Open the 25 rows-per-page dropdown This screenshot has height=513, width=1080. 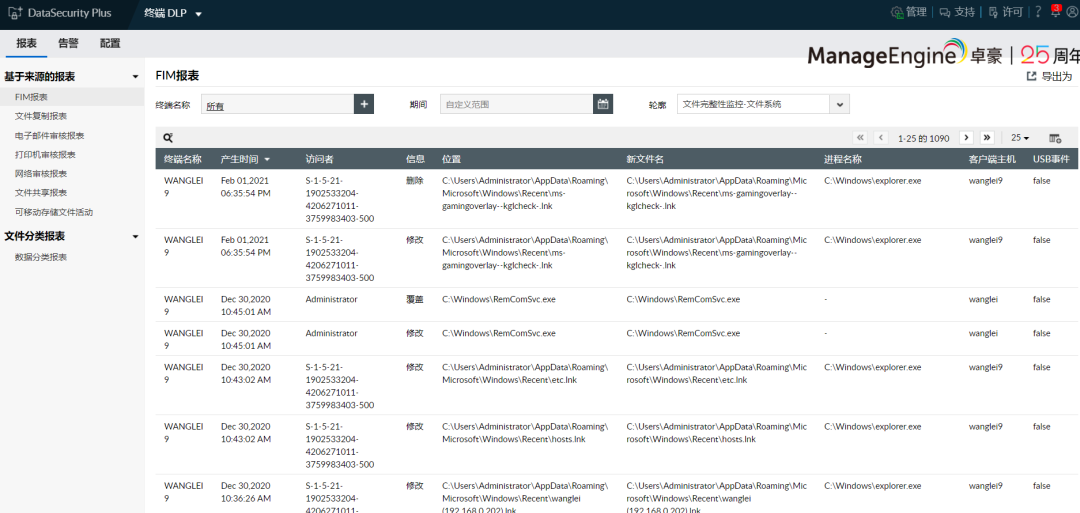coord(1020,138)
